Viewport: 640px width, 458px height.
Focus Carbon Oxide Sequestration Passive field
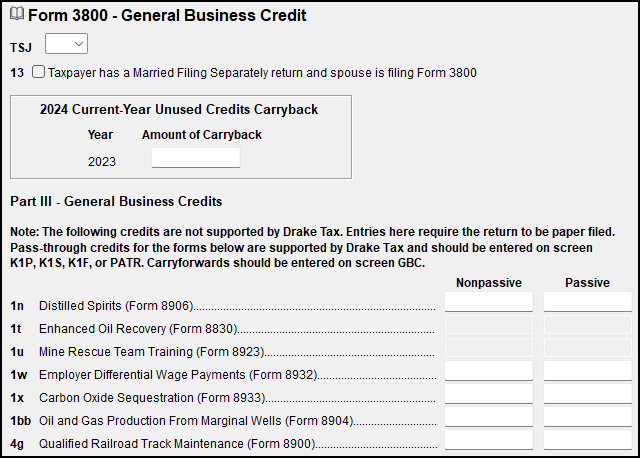588,394
